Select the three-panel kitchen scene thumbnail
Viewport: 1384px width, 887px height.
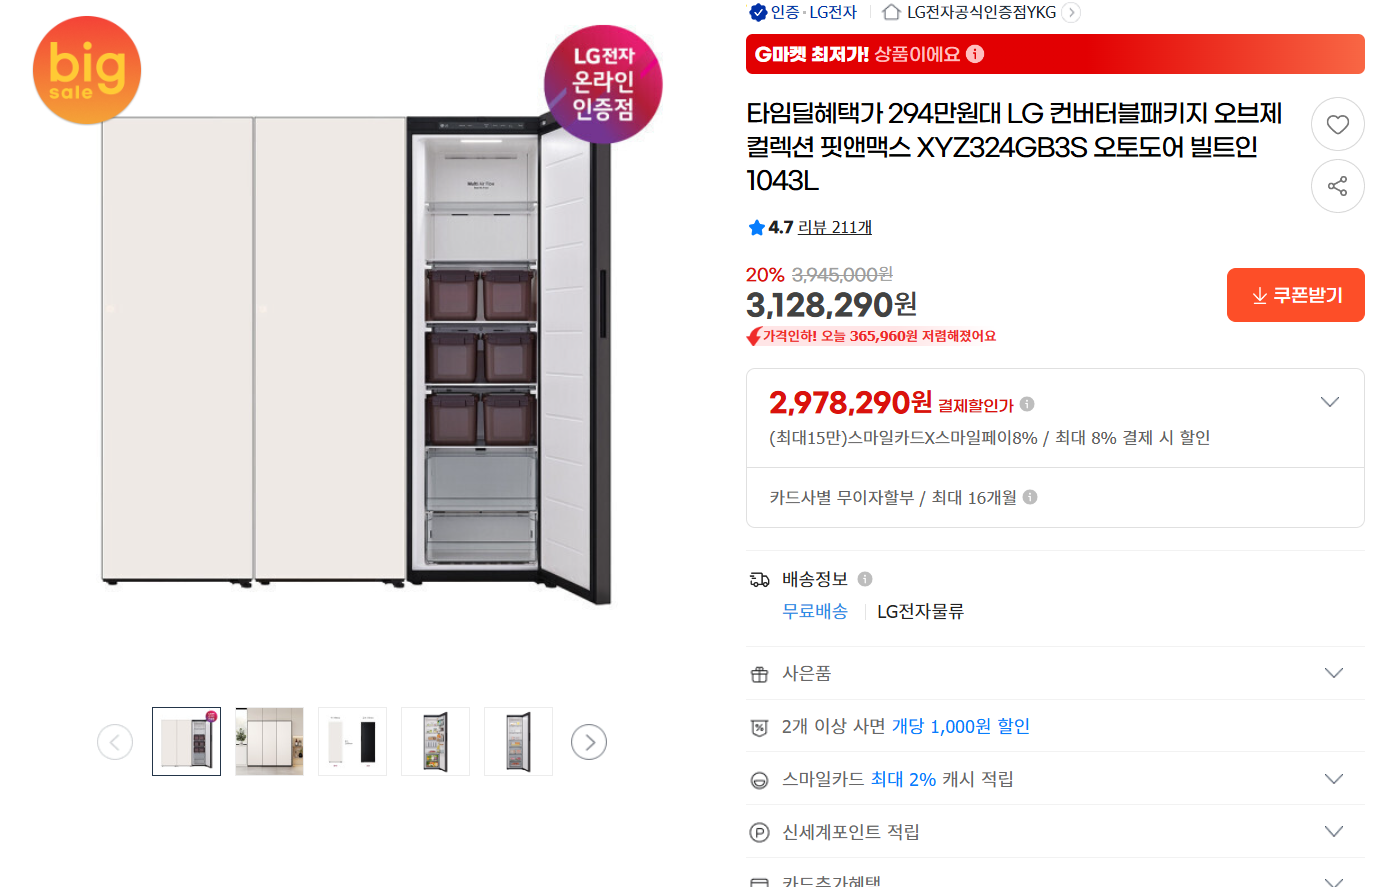269,742
